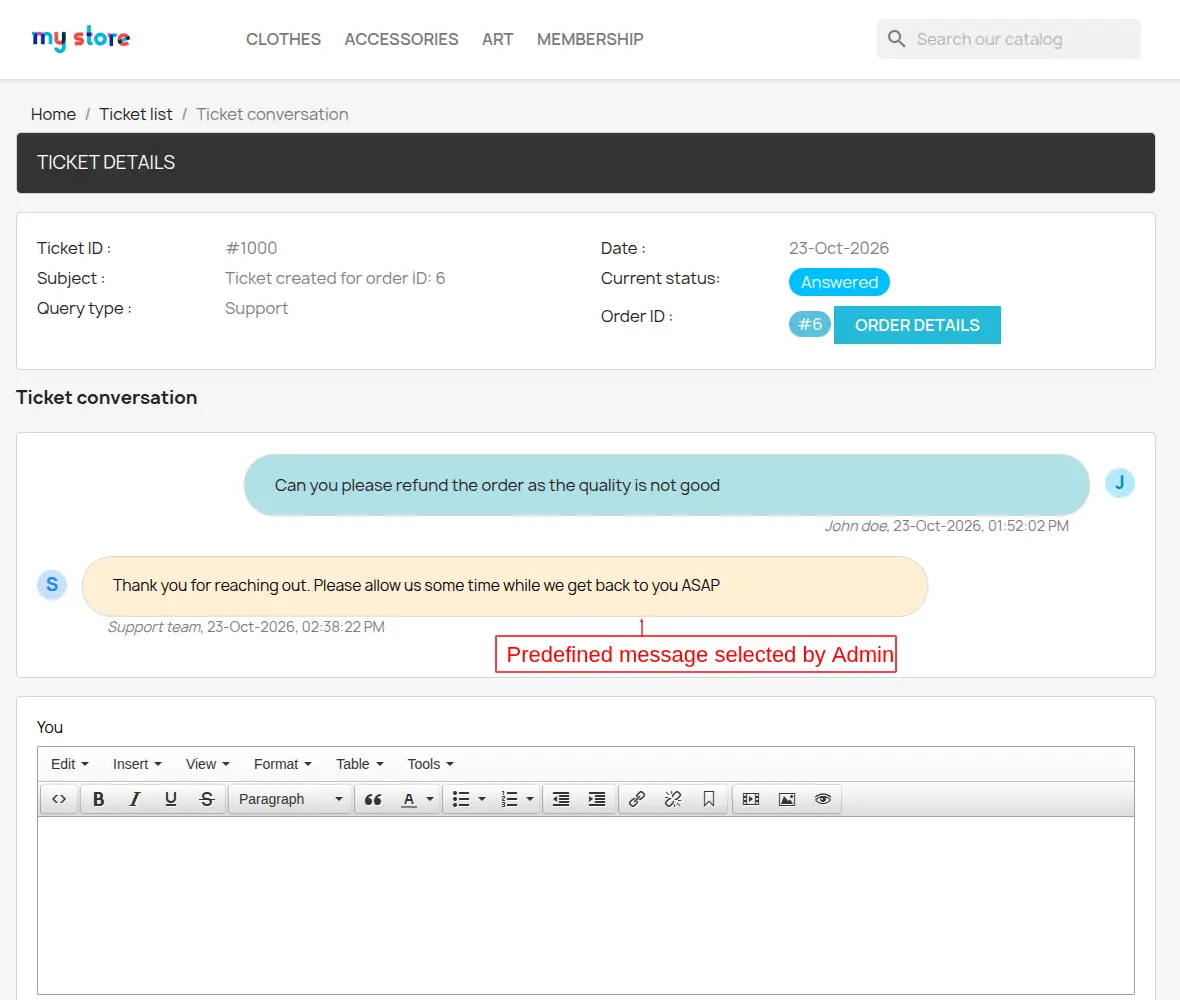The image size is (1180, 1000).
Task: Click the my store logo
Action: click(x=81, y=38)
